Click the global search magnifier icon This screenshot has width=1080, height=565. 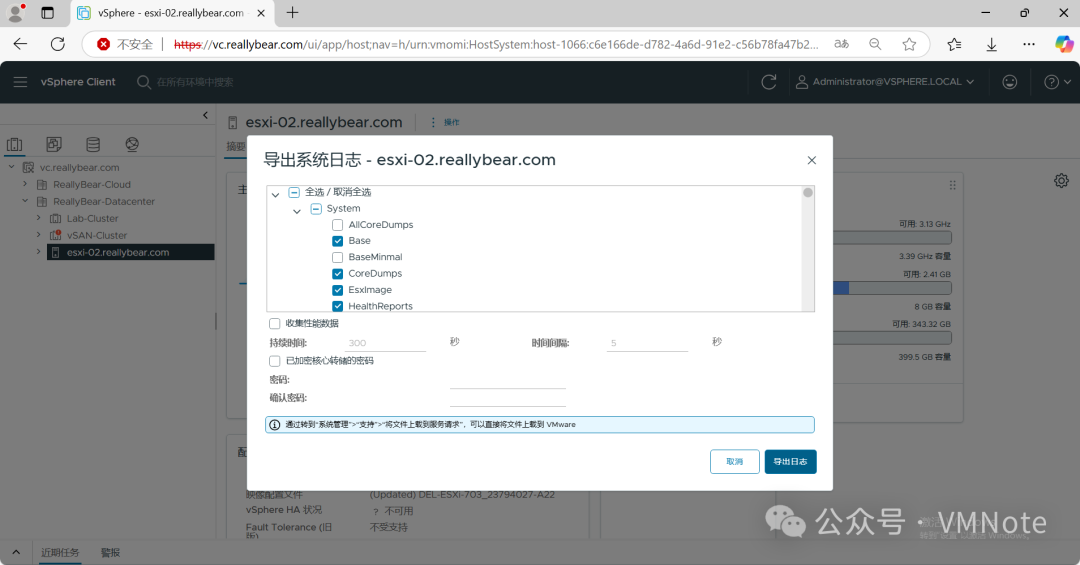click(x=143, y=82)
